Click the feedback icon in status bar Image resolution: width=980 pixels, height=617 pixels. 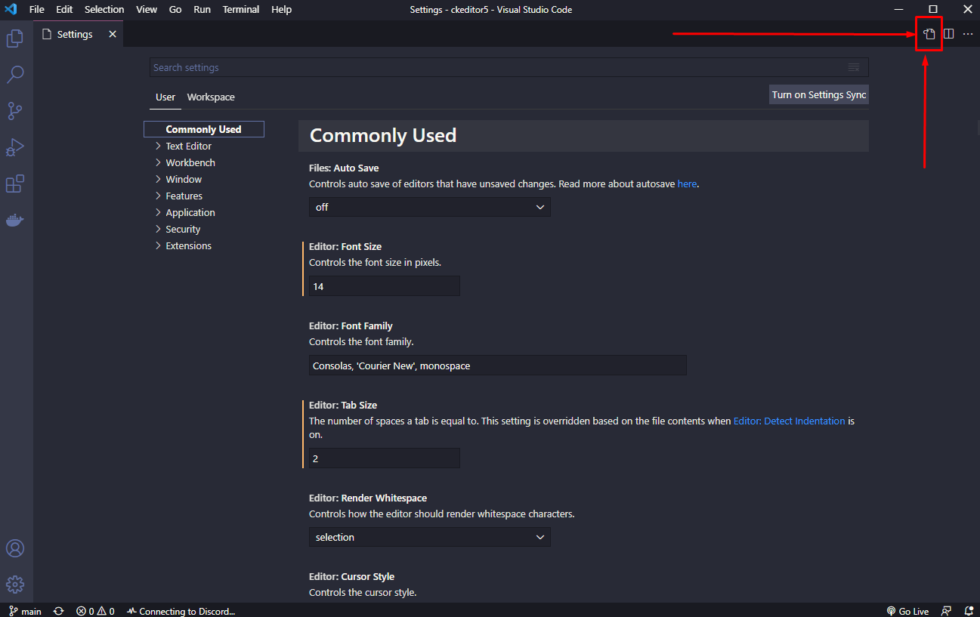(x=946, y=611)
